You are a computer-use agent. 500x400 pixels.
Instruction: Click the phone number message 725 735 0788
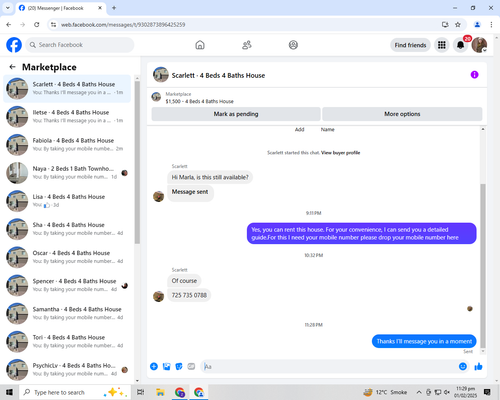tap(189, 295)
